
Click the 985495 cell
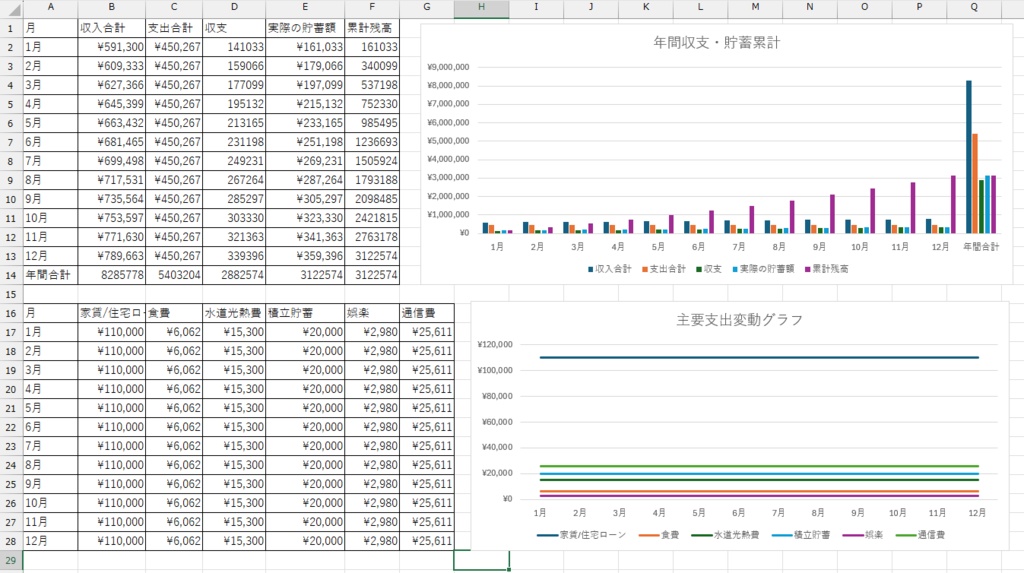point(372,123)
